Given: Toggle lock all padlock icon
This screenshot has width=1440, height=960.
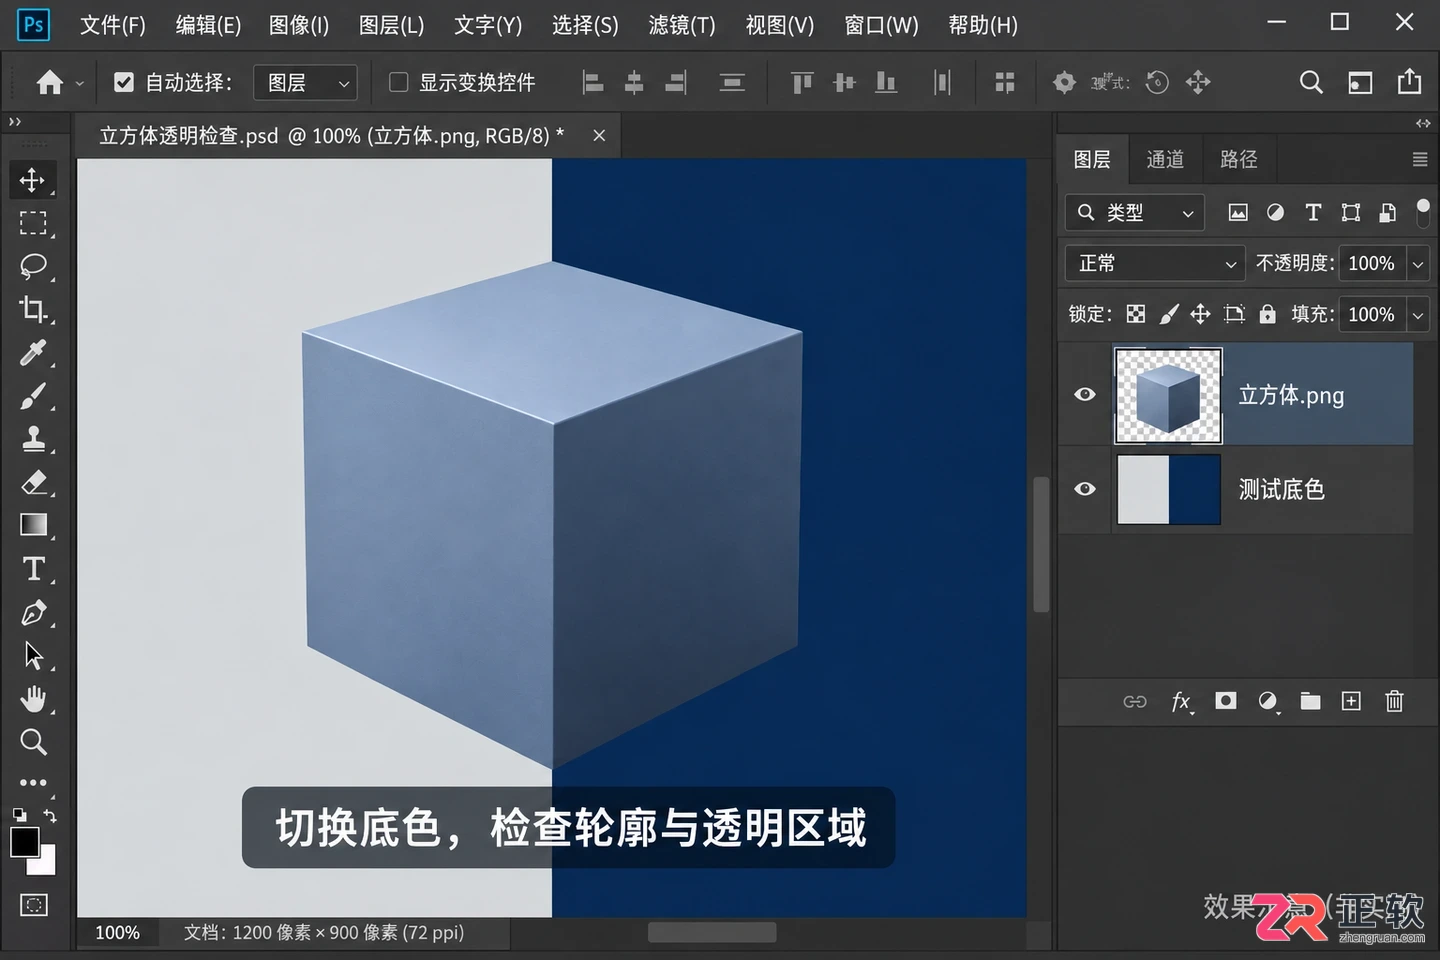Looking at the screenshot, I should [x=1267, y=314].
